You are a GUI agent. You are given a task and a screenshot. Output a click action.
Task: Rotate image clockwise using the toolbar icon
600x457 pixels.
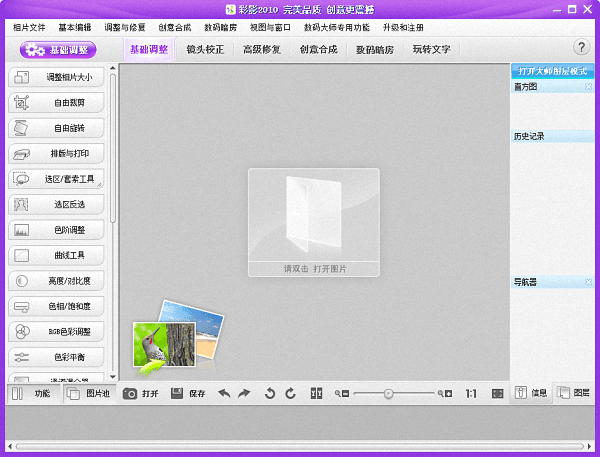click(x=290, y=394)
